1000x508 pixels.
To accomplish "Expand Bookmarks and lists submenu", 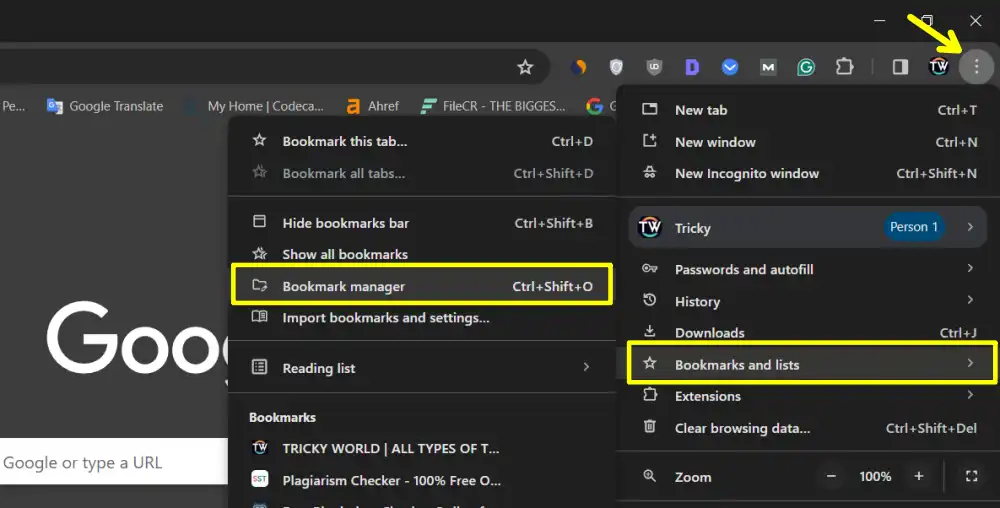I will 809,365.
